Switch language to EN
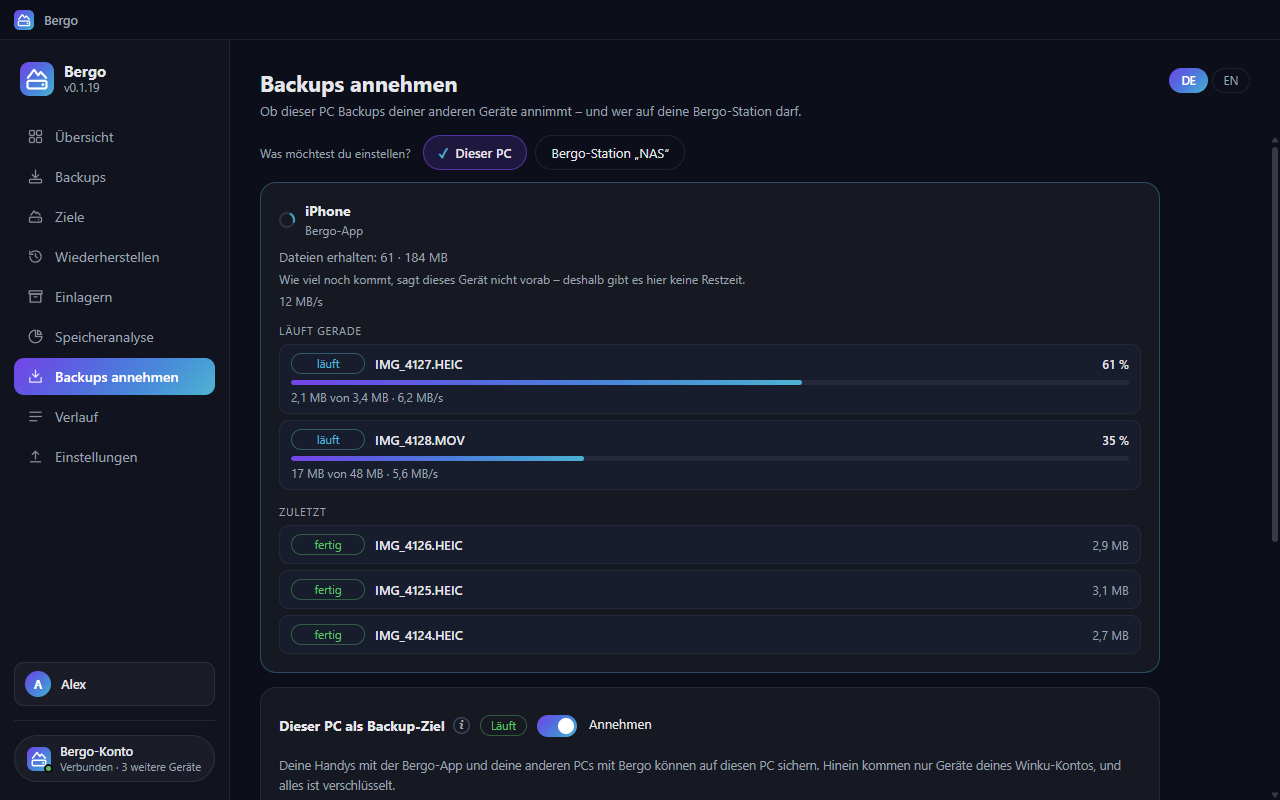1280x800 pixels. click(x=1231, y=81)
